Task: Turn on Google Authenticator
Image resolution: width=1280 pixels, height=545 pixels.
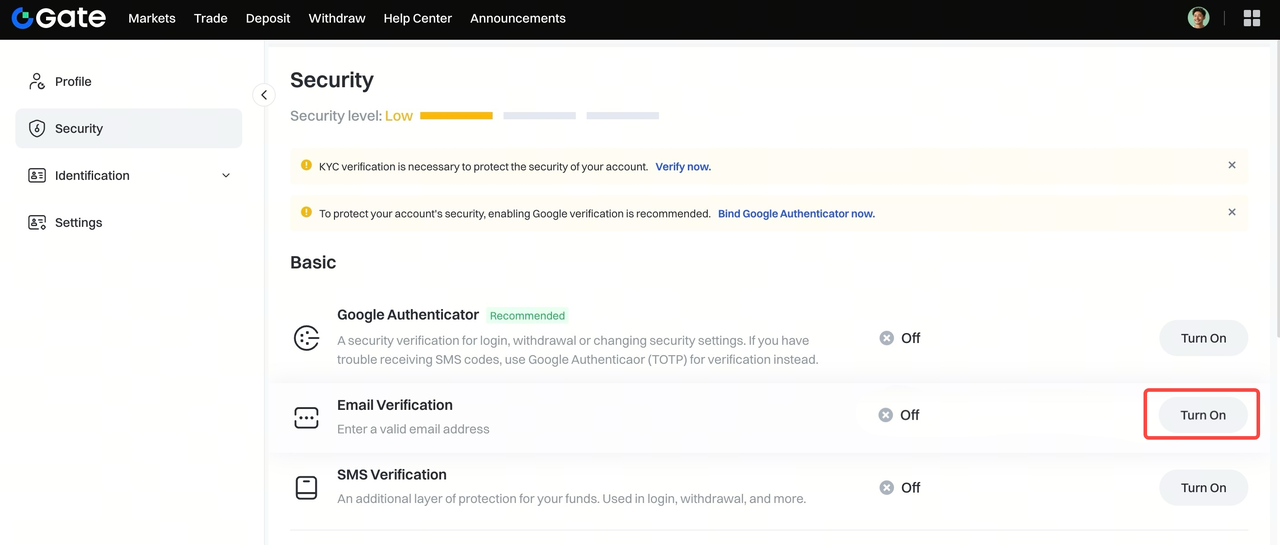Action: 1203,338
